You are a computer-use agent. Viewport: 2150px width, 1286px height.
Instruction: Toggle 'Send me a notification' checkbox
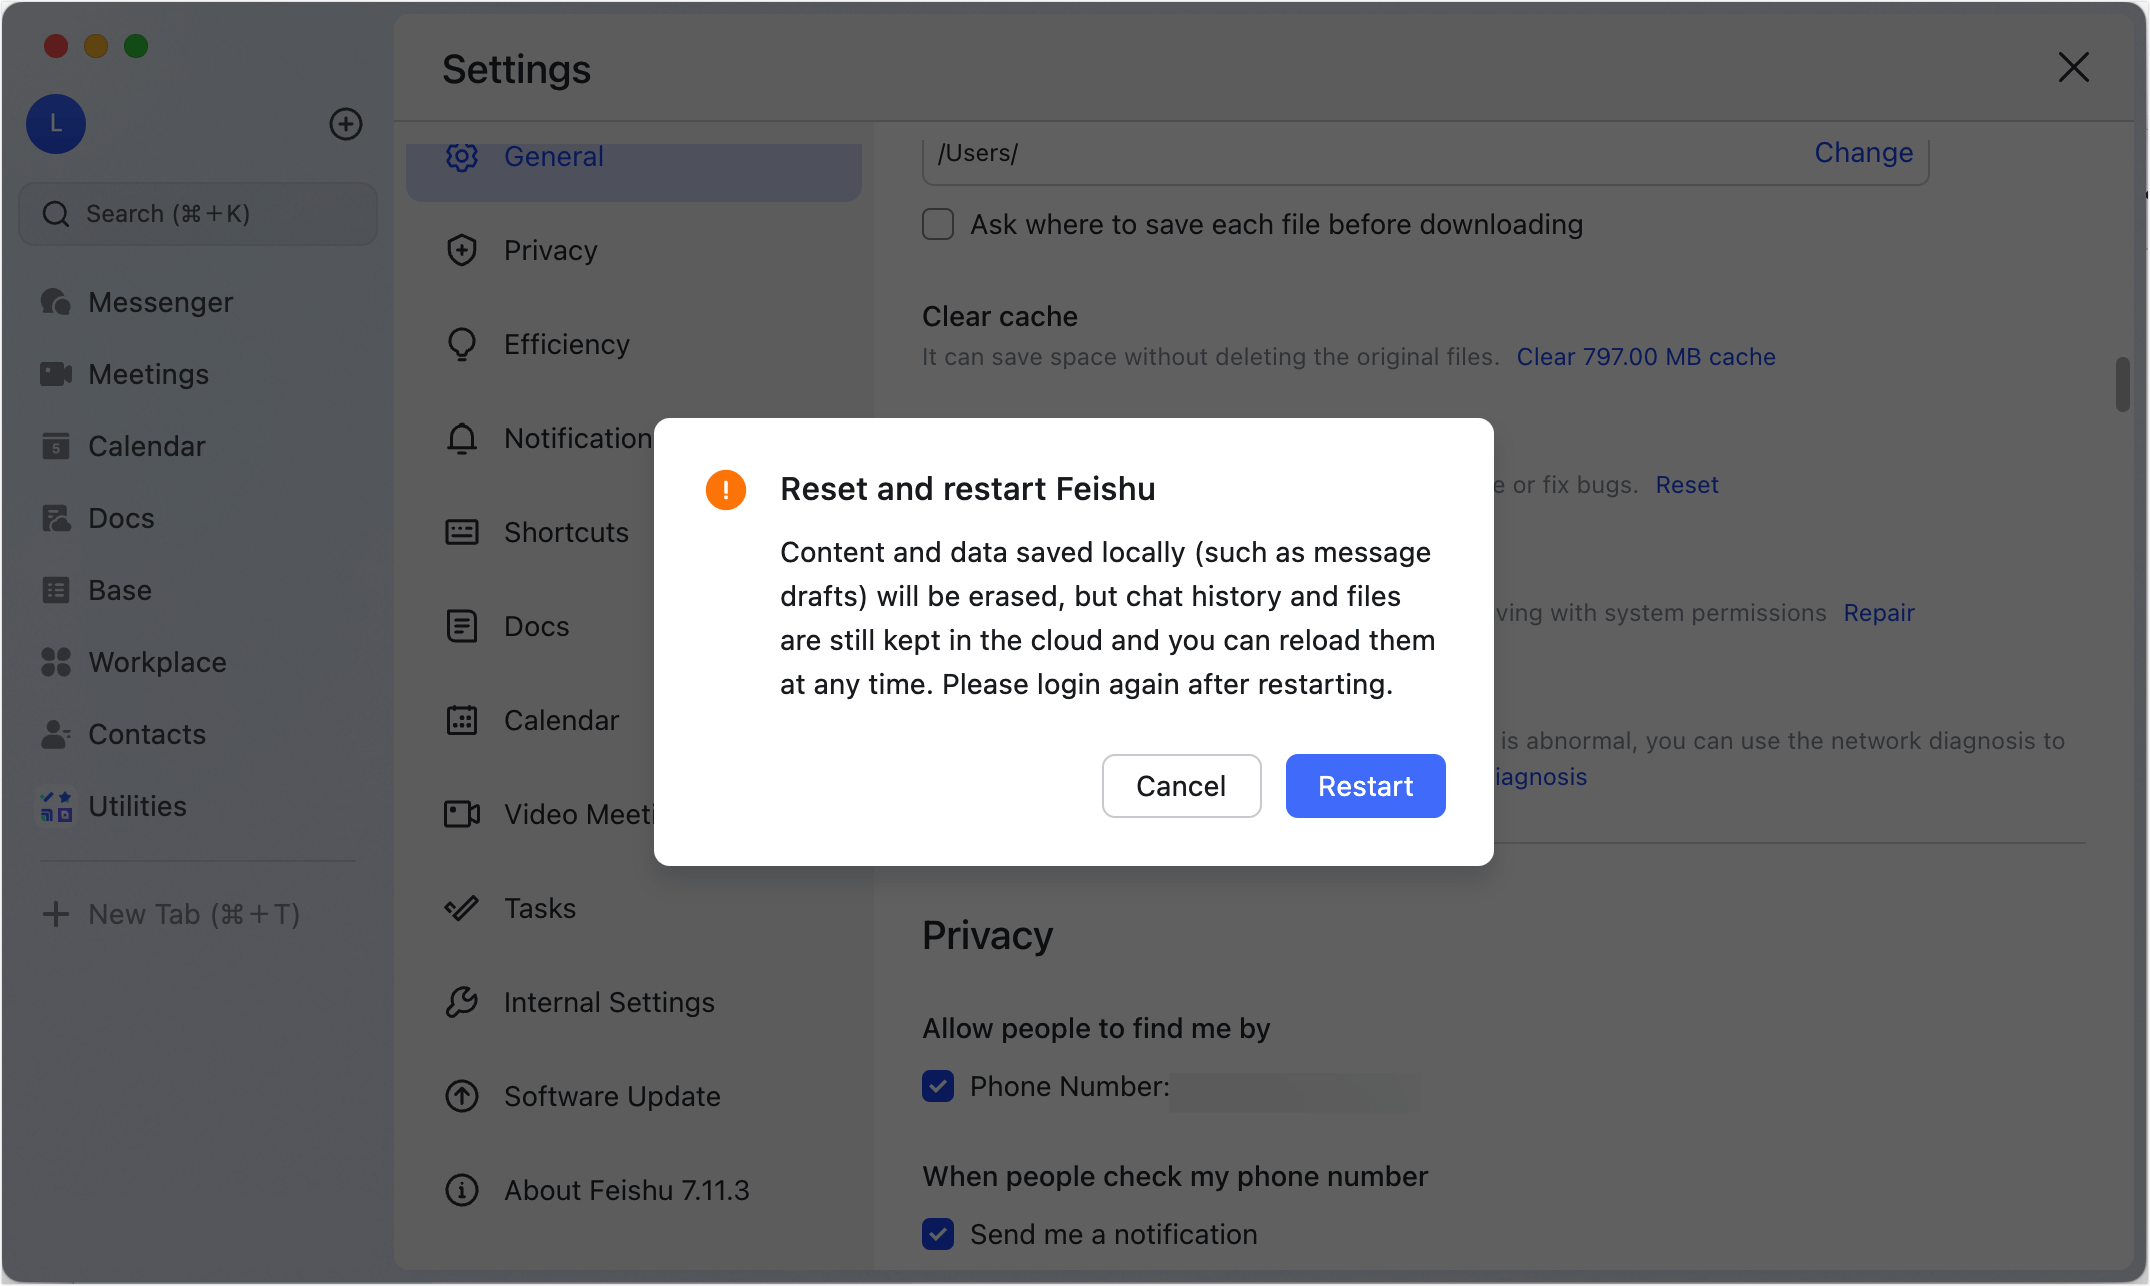[938, 1234]
